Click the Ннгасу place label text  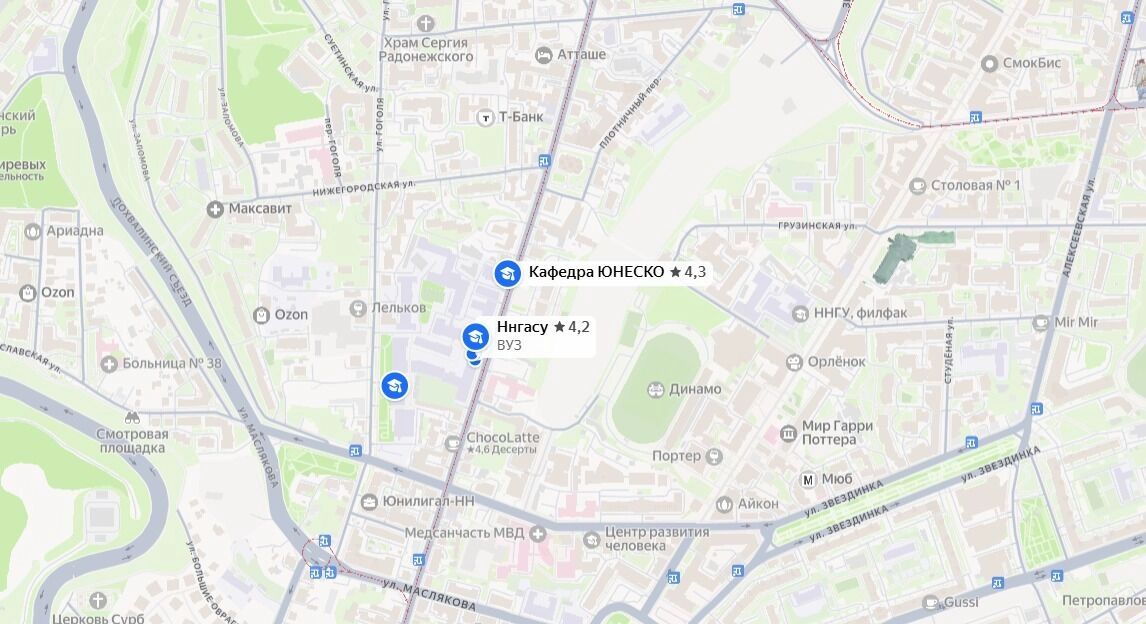pos(523,327)
